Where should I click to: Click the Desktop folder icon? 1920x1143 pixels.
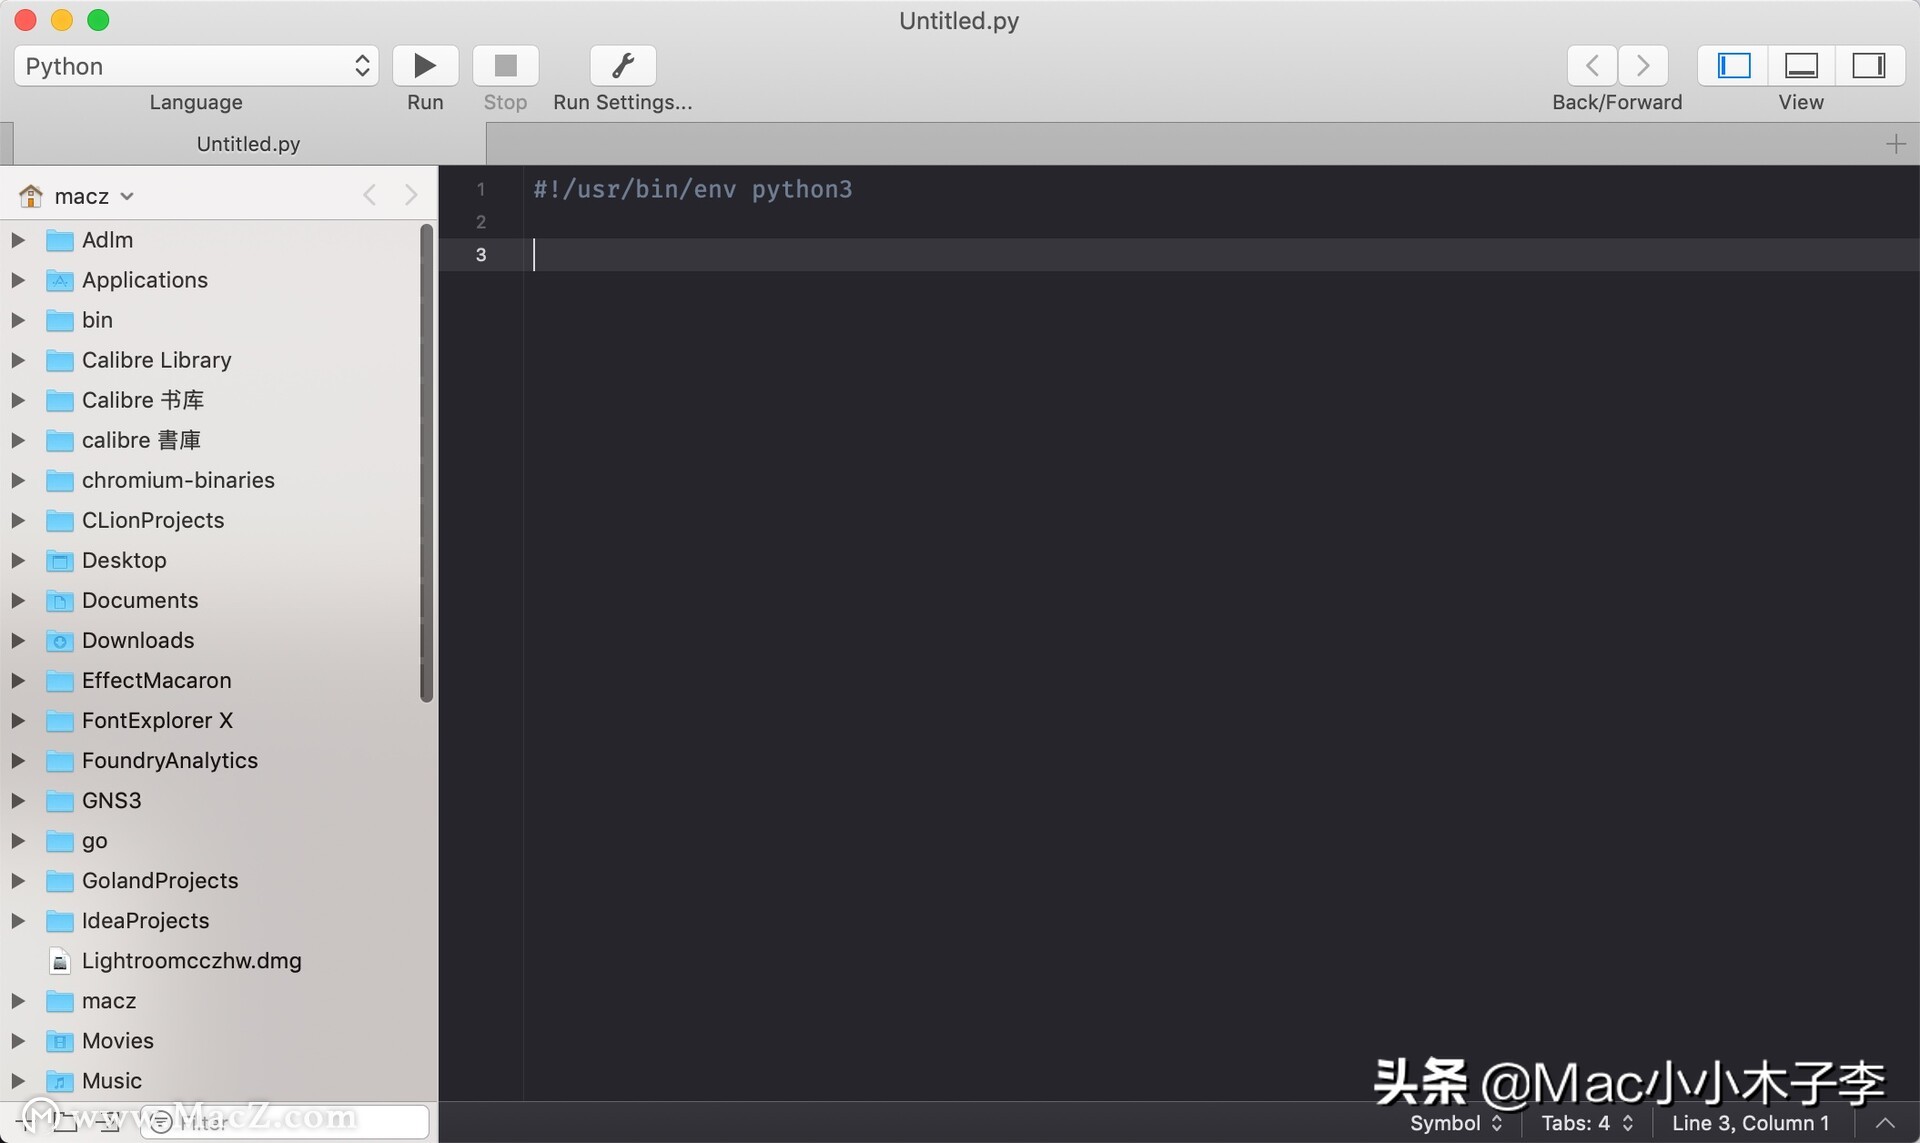(x=60, y=560)
